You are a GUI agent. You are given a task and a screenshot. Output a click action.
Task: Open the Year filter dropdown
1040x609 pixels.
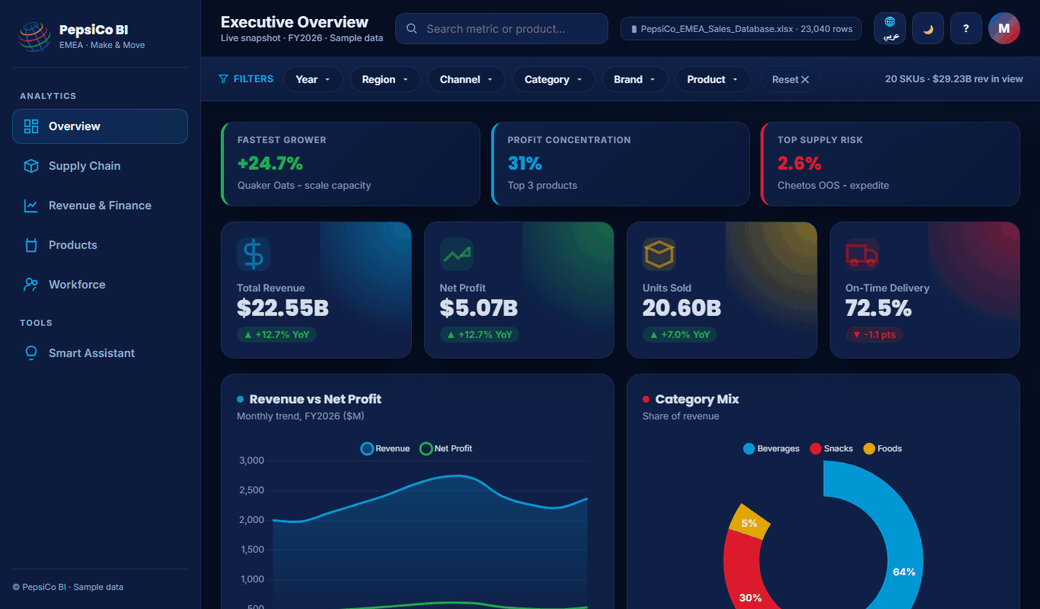coord(313,79)
